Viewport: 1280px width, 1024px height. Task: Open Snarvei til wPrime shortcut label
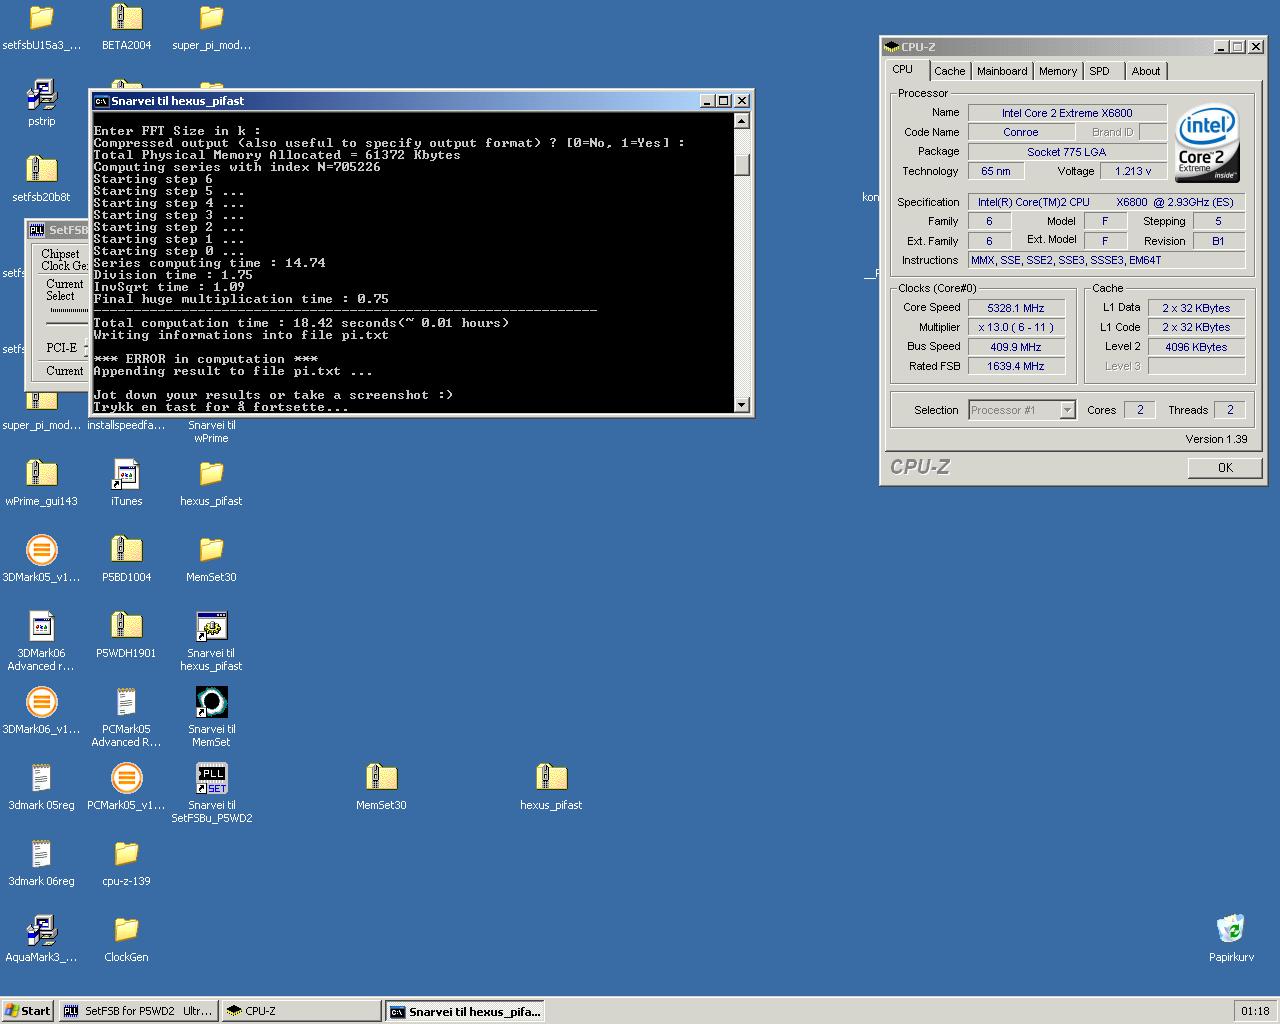tap(211, 431)
